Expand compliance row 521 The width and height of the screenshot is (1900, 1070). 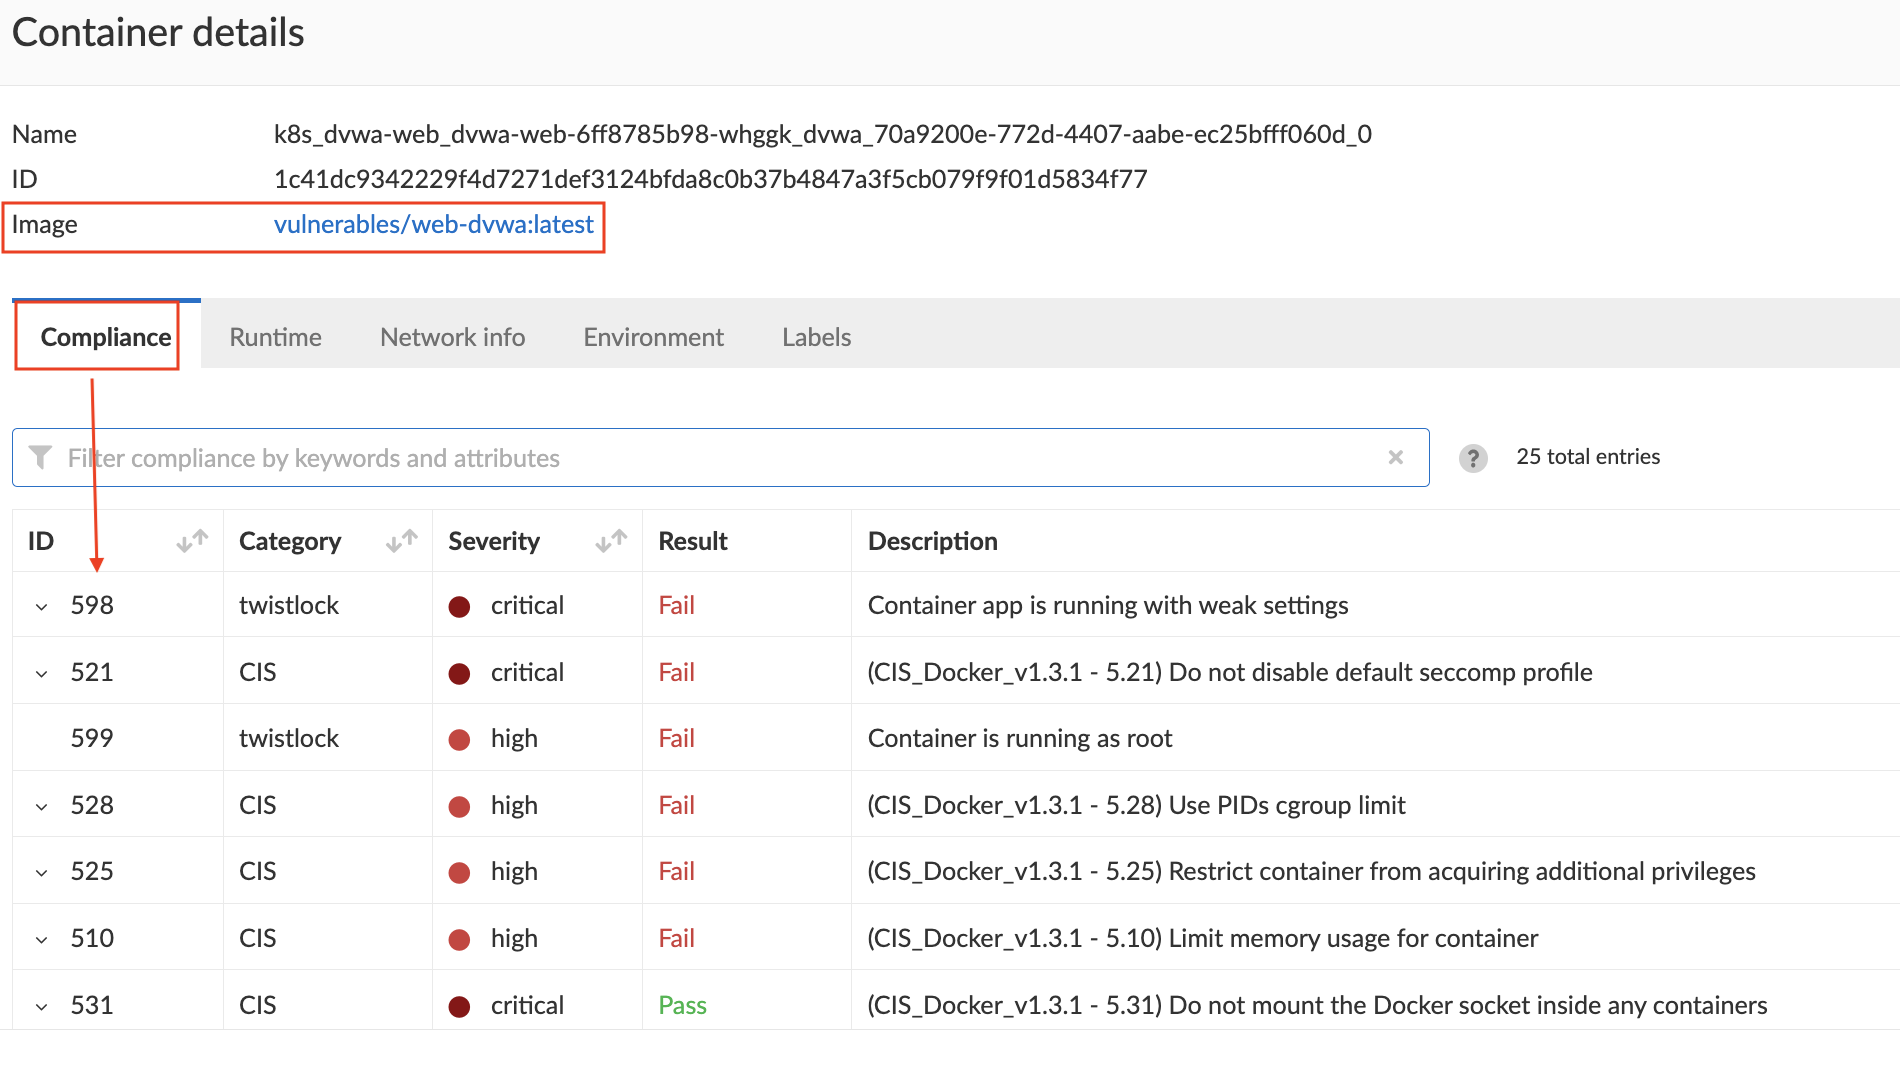pyautogui.click(x=42, y=673)
